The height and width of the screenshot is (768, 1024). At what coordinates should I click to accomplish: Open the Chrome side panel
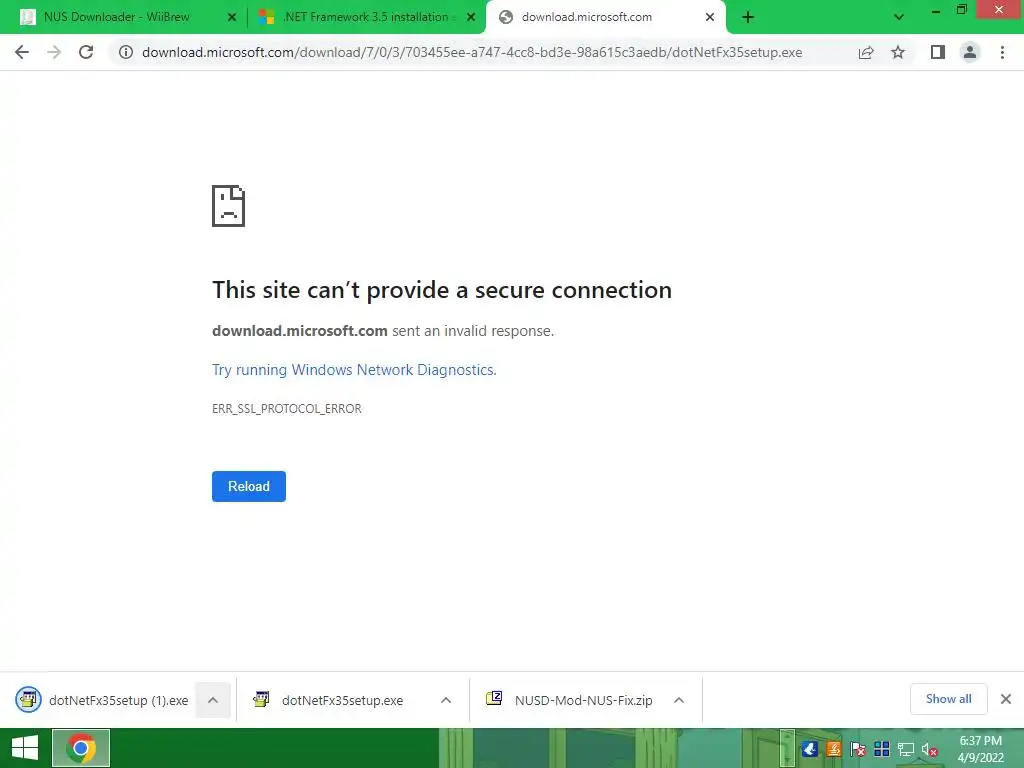click(x=938, y=52)
